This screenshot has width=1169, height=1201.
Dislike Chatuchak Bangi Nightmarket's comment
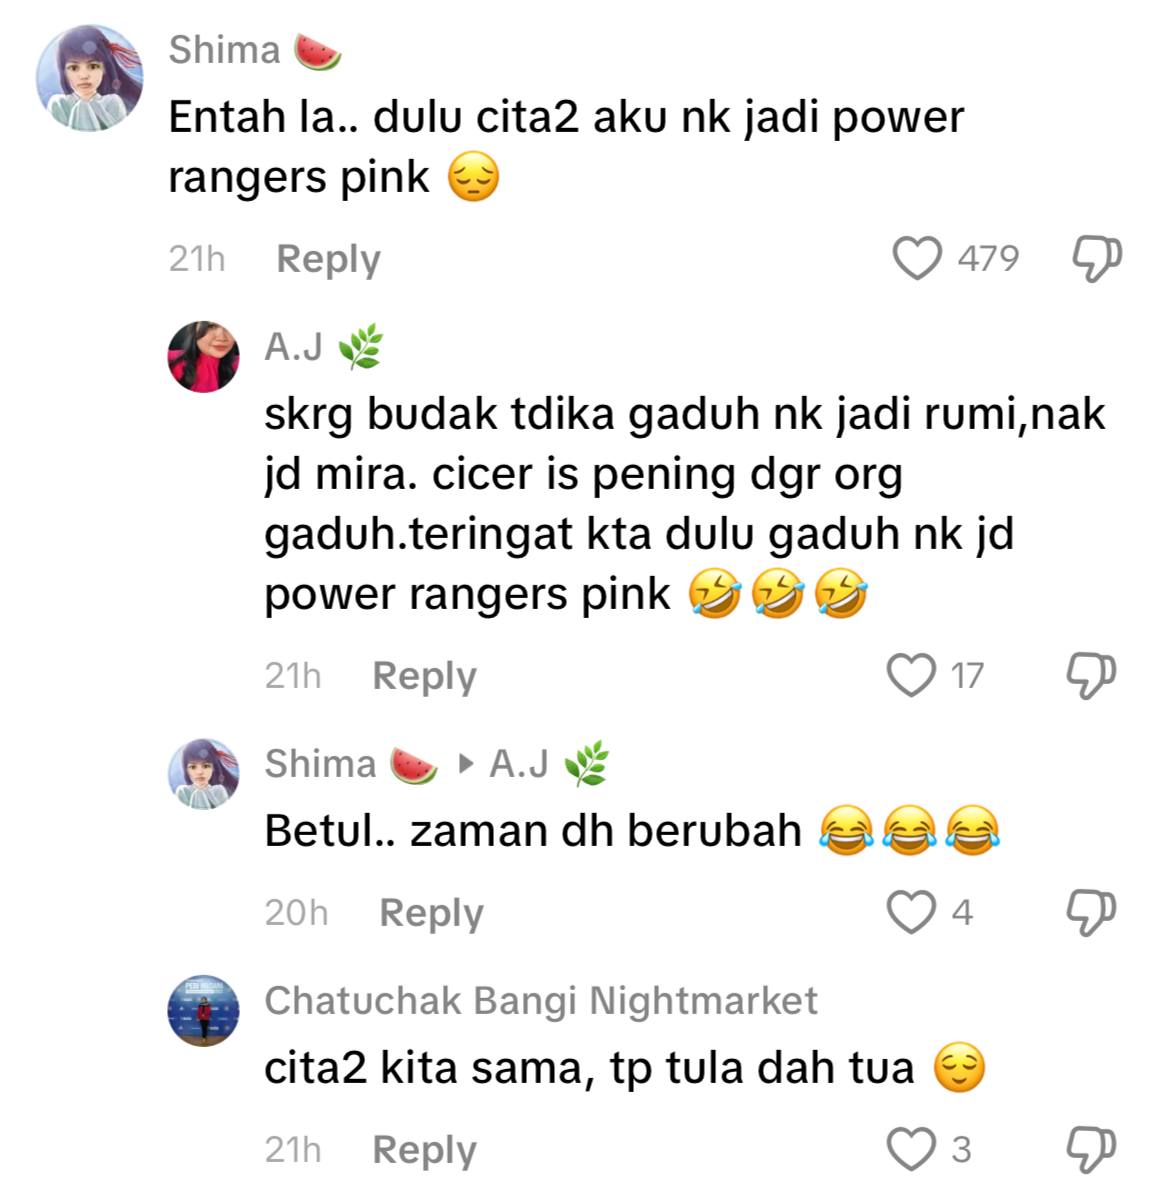(x=1091, y=1149)
